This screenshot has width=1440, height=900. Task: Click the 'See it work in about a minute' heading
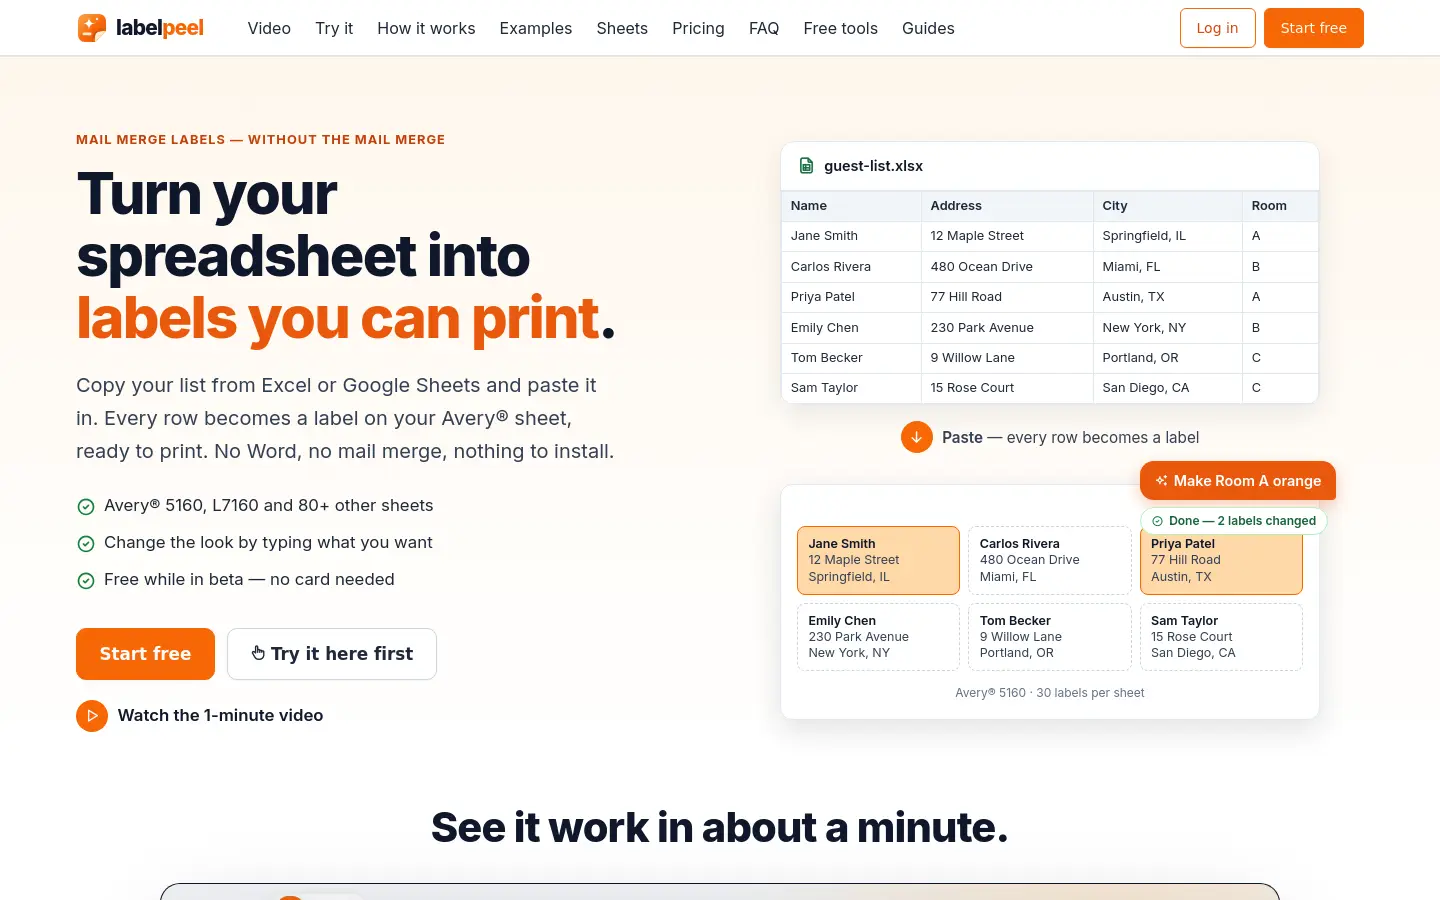pyautogui.click(x=720, y=828)
